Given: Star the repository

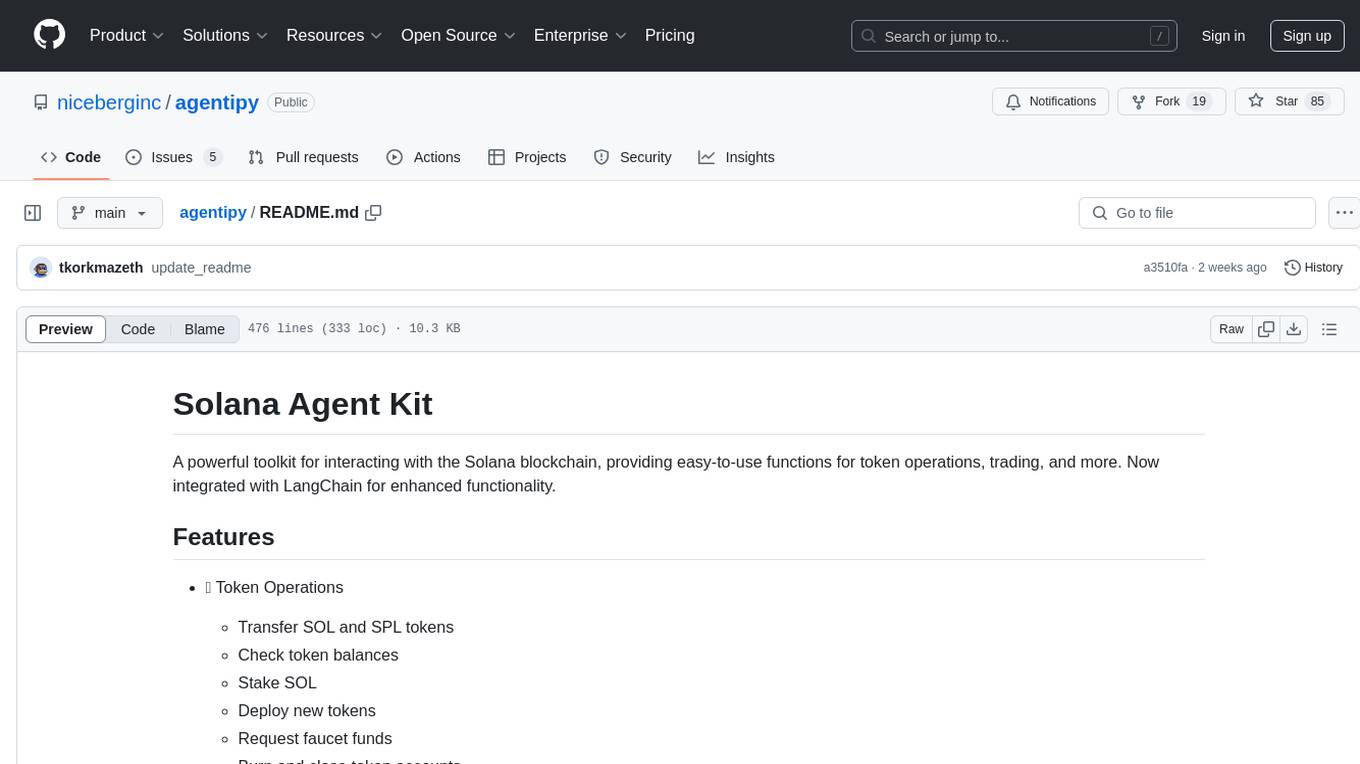Looking at the screenshot, I should pos(1289,102).
